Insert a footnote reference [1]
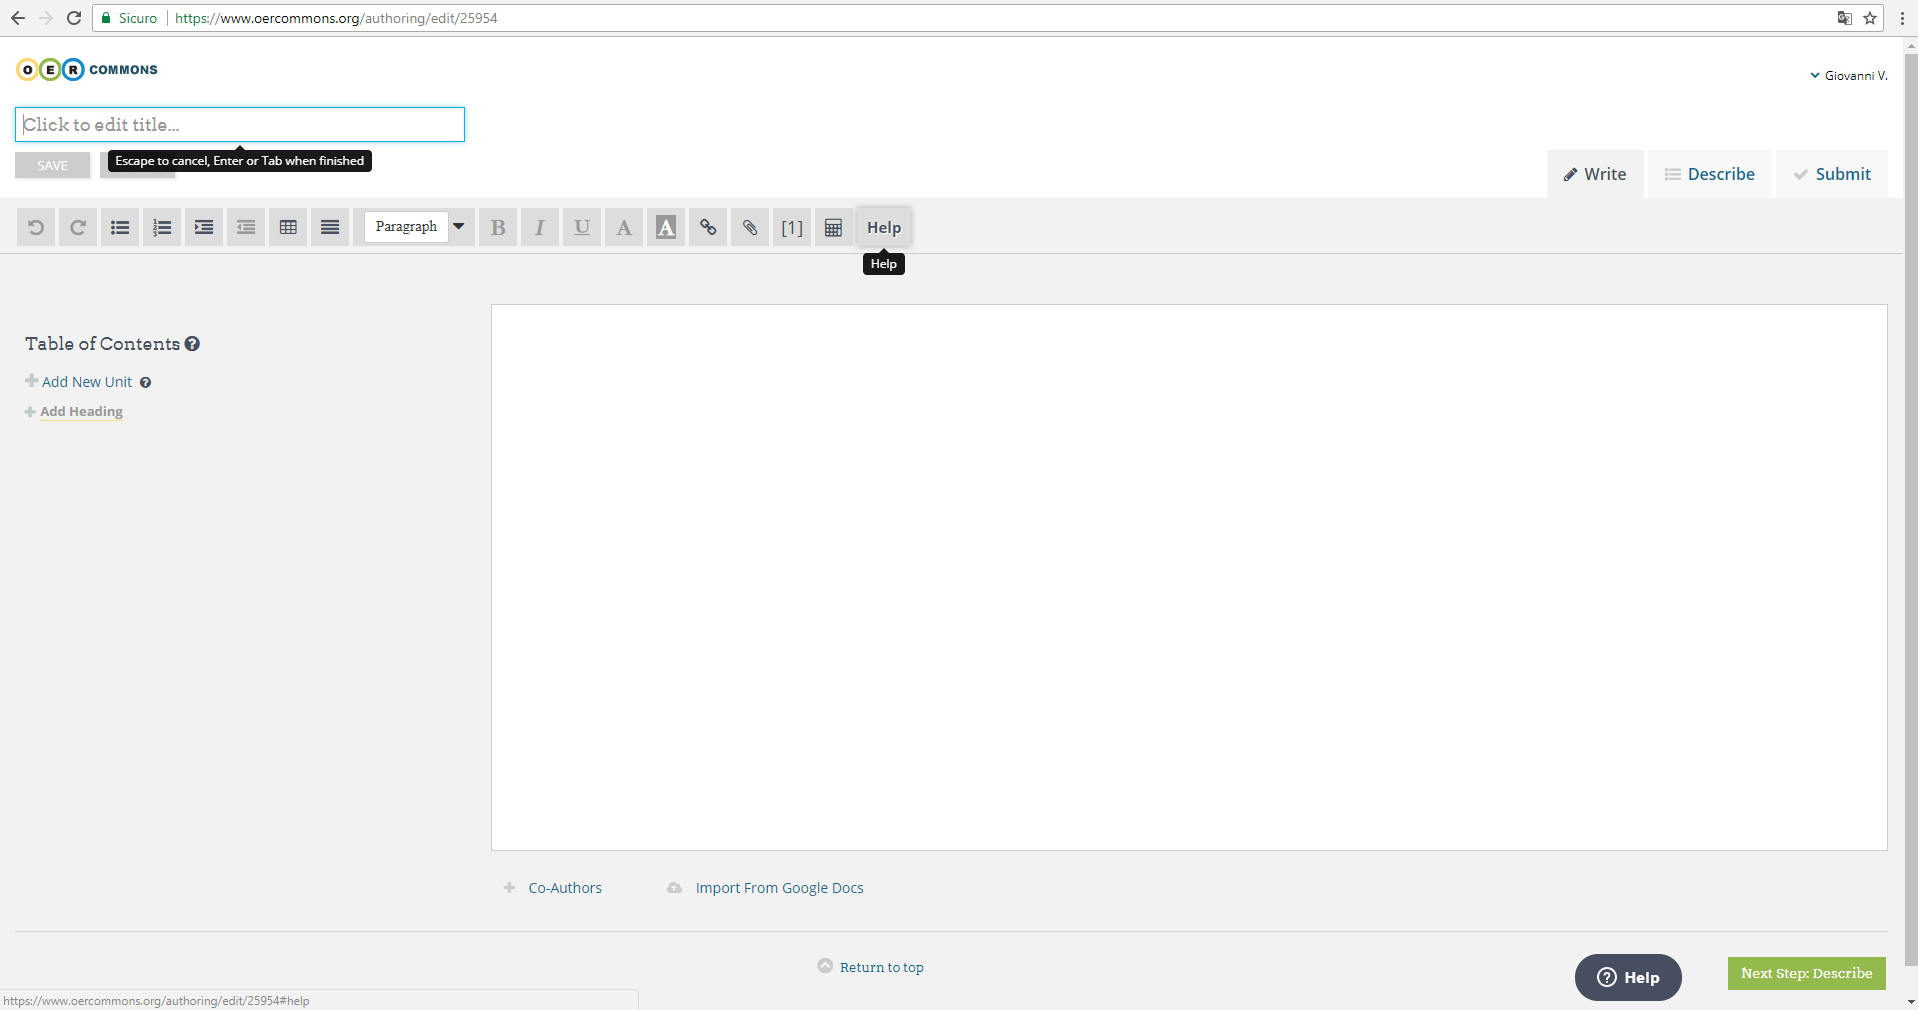The image size is (1918, 1010). (x=792, y=228)
